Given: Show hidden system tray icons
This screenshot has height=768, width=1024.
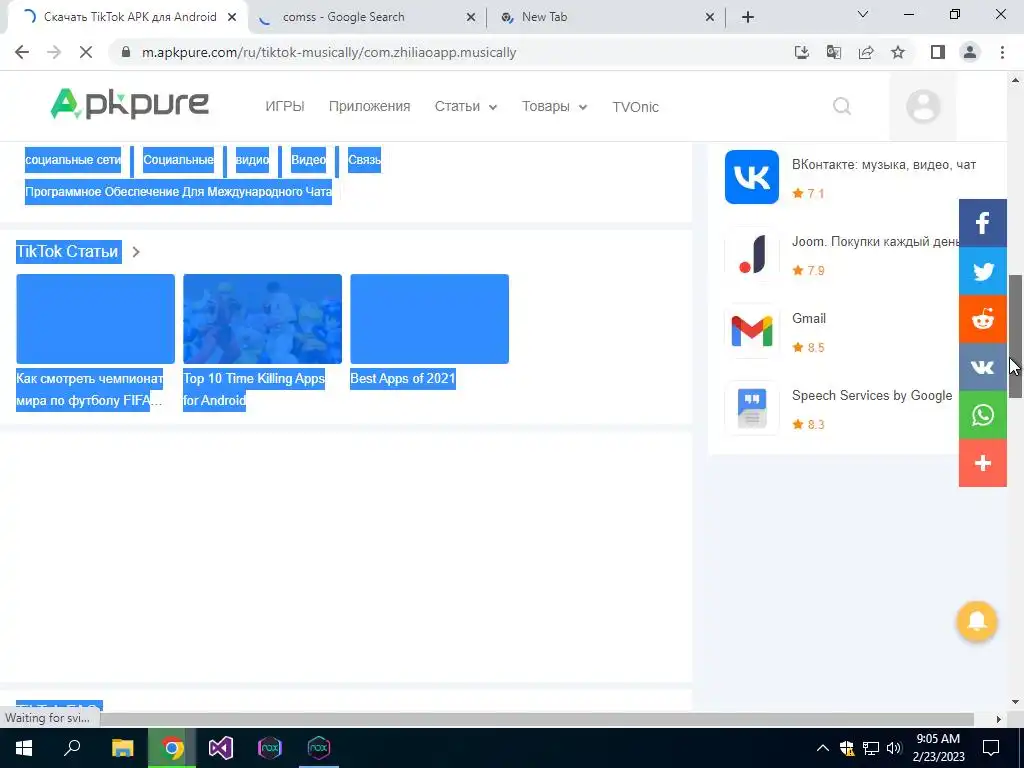Looking at the screenshot, I should pyautogui.click(x=823, y=748).
